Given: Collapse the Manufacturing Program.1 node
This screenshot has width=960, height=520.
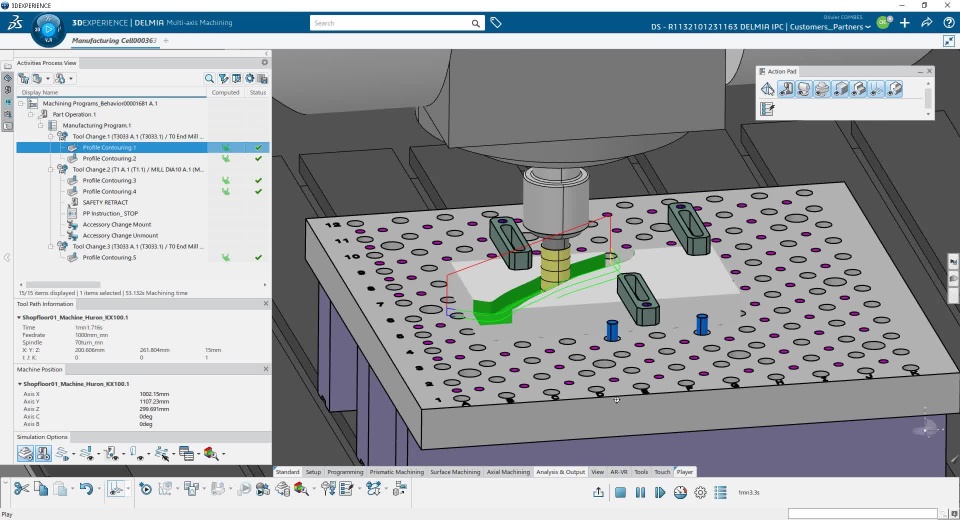Looking at the screenshot, I should coord(41,126).
